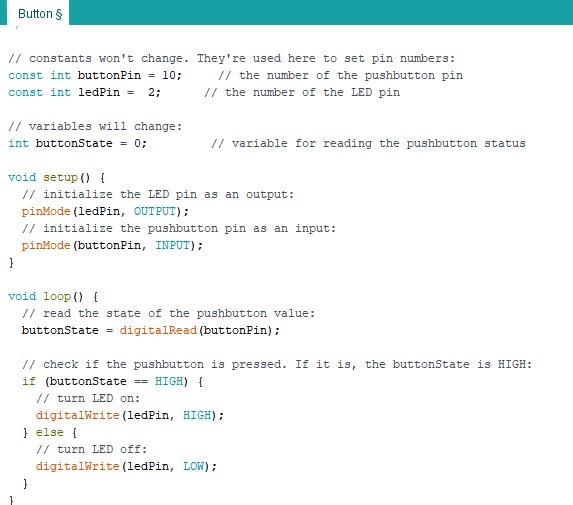
Task: Click the digitalWrite call that sets HIGH
Action: 130,415
